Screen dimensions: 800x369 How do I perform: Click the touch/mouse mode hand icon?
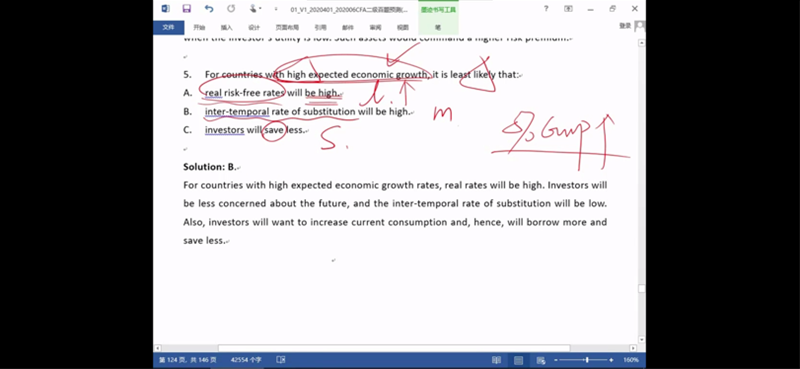pos(253,9)
